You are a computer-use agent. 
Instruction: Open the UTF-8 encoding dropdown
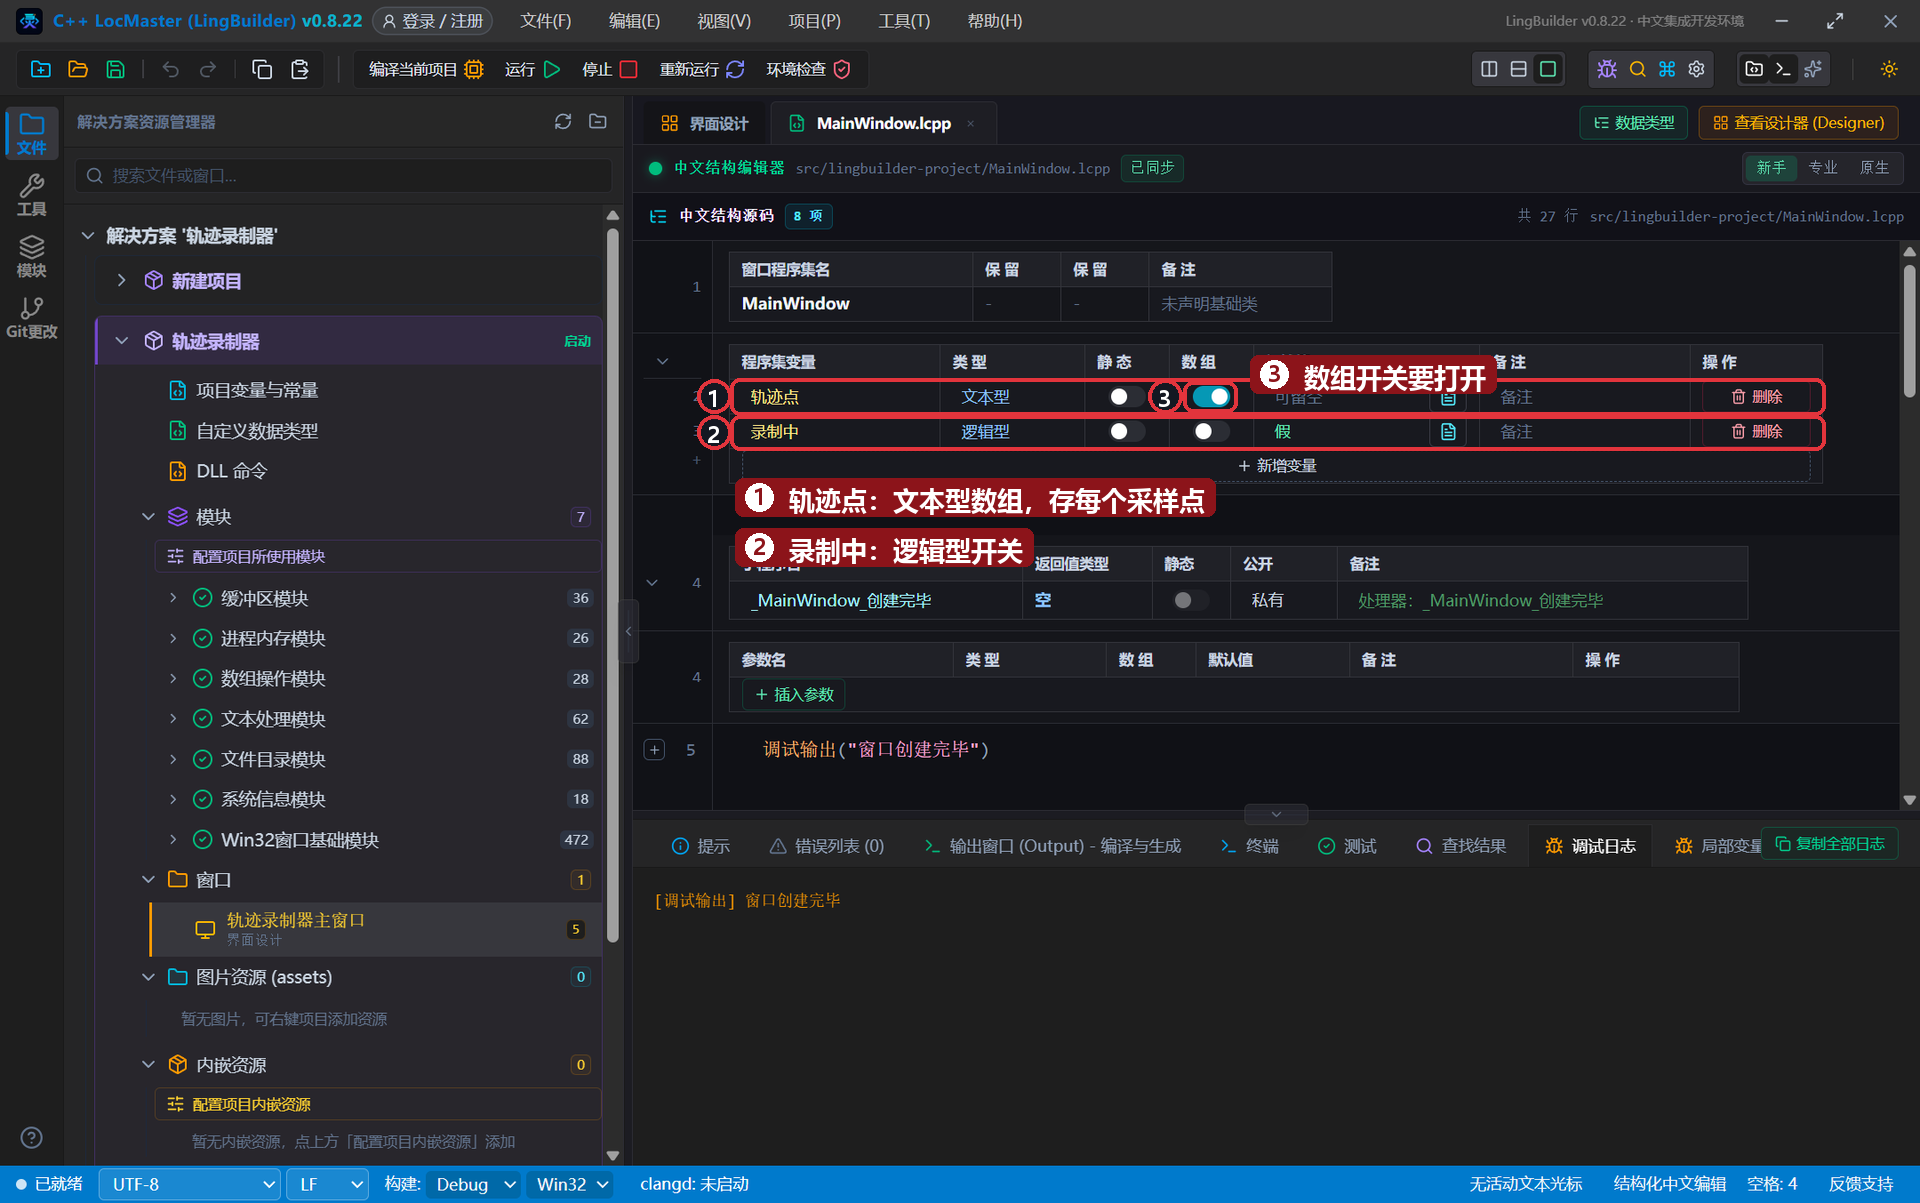189,1184
